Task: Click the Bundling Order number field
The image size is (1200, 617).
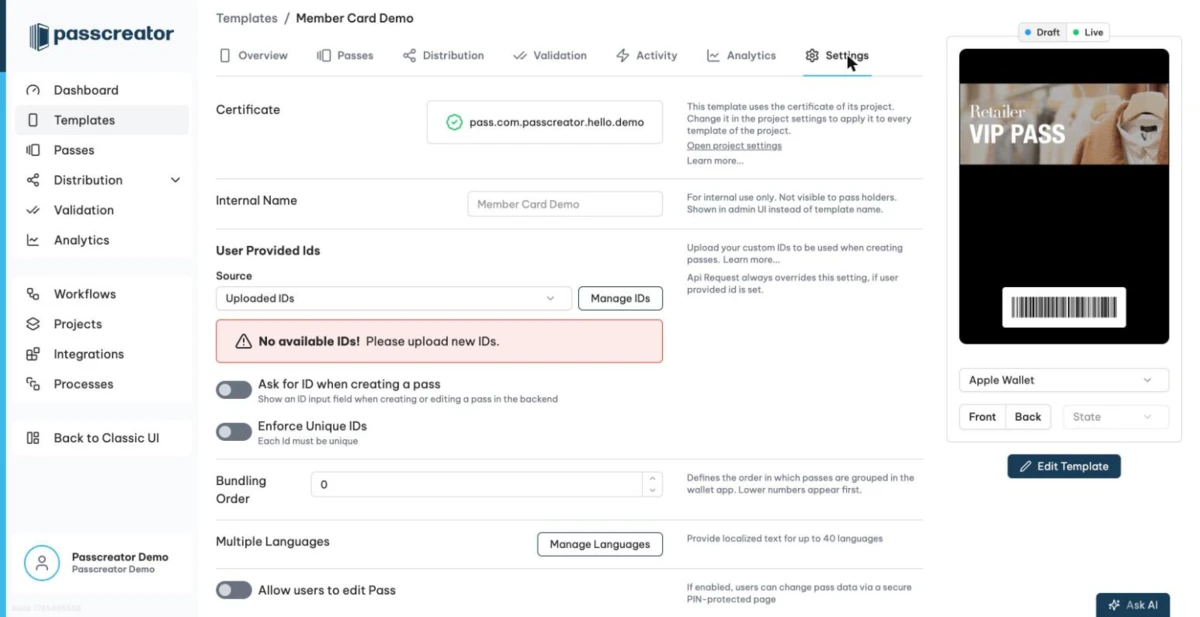Action: coord(478,484)
